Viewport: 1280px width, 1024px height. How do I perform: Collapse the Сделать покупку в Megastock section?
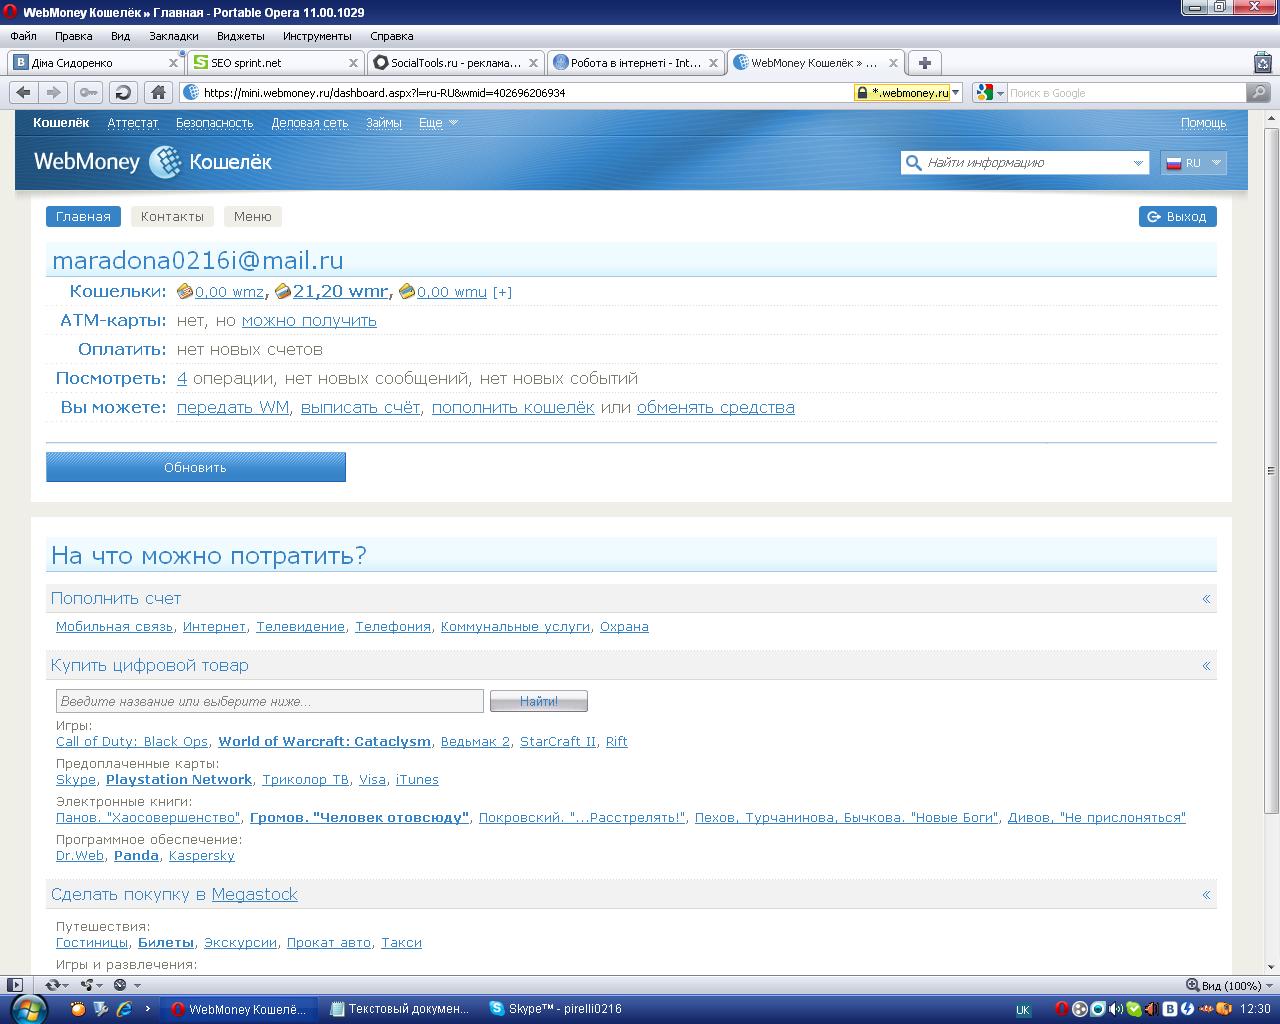tap(1206, 895)
